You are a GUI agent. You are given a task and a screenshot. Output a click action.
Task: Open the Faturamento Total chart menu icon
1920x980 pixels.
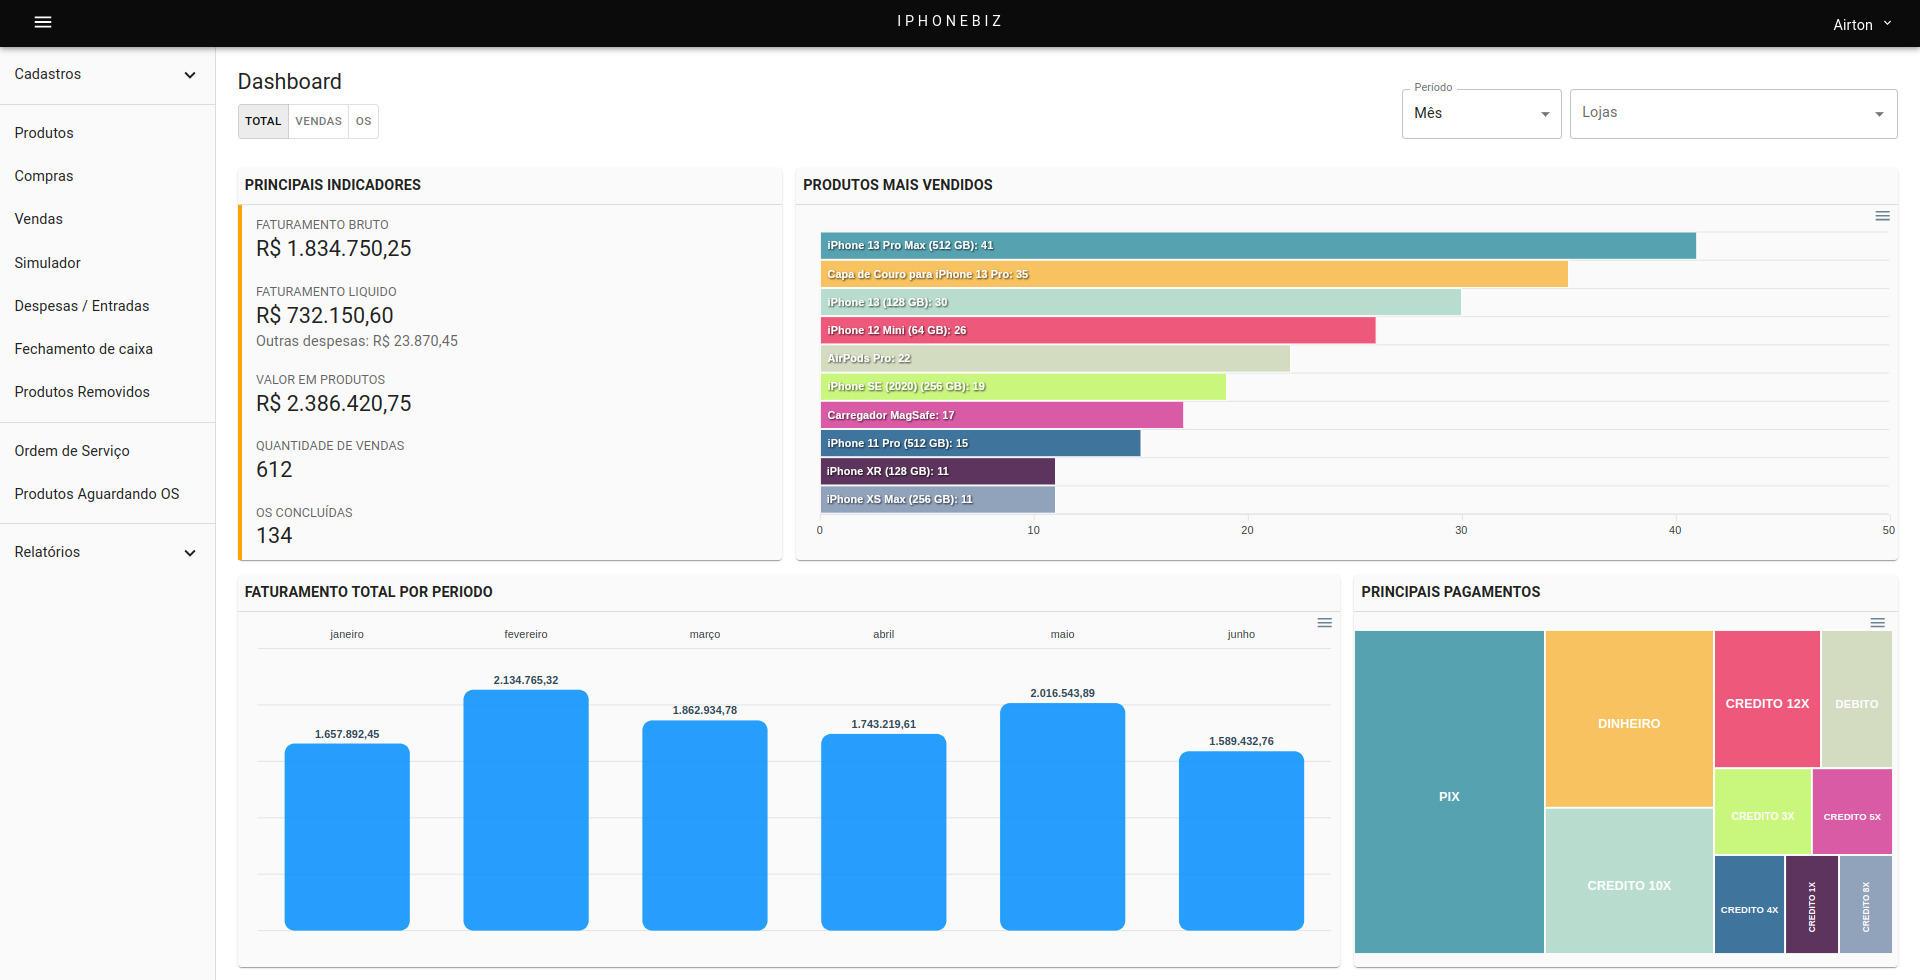click(x=1324, y=623)
